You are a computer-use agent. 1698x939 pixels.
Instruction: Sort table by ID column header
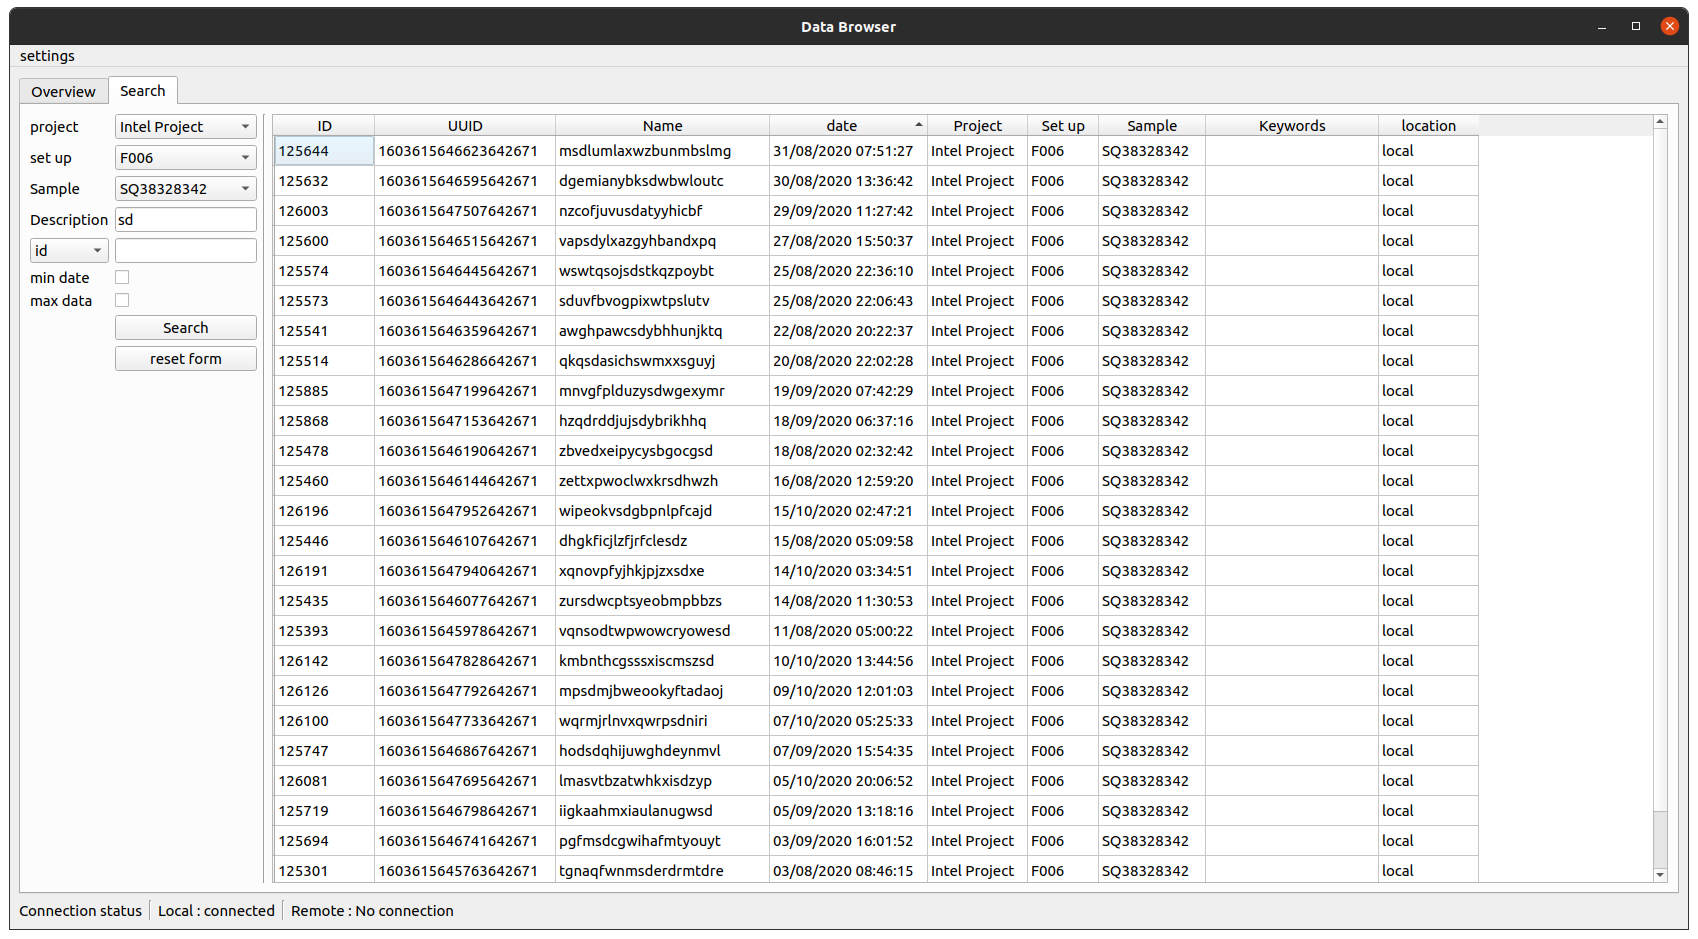point(324,125)
